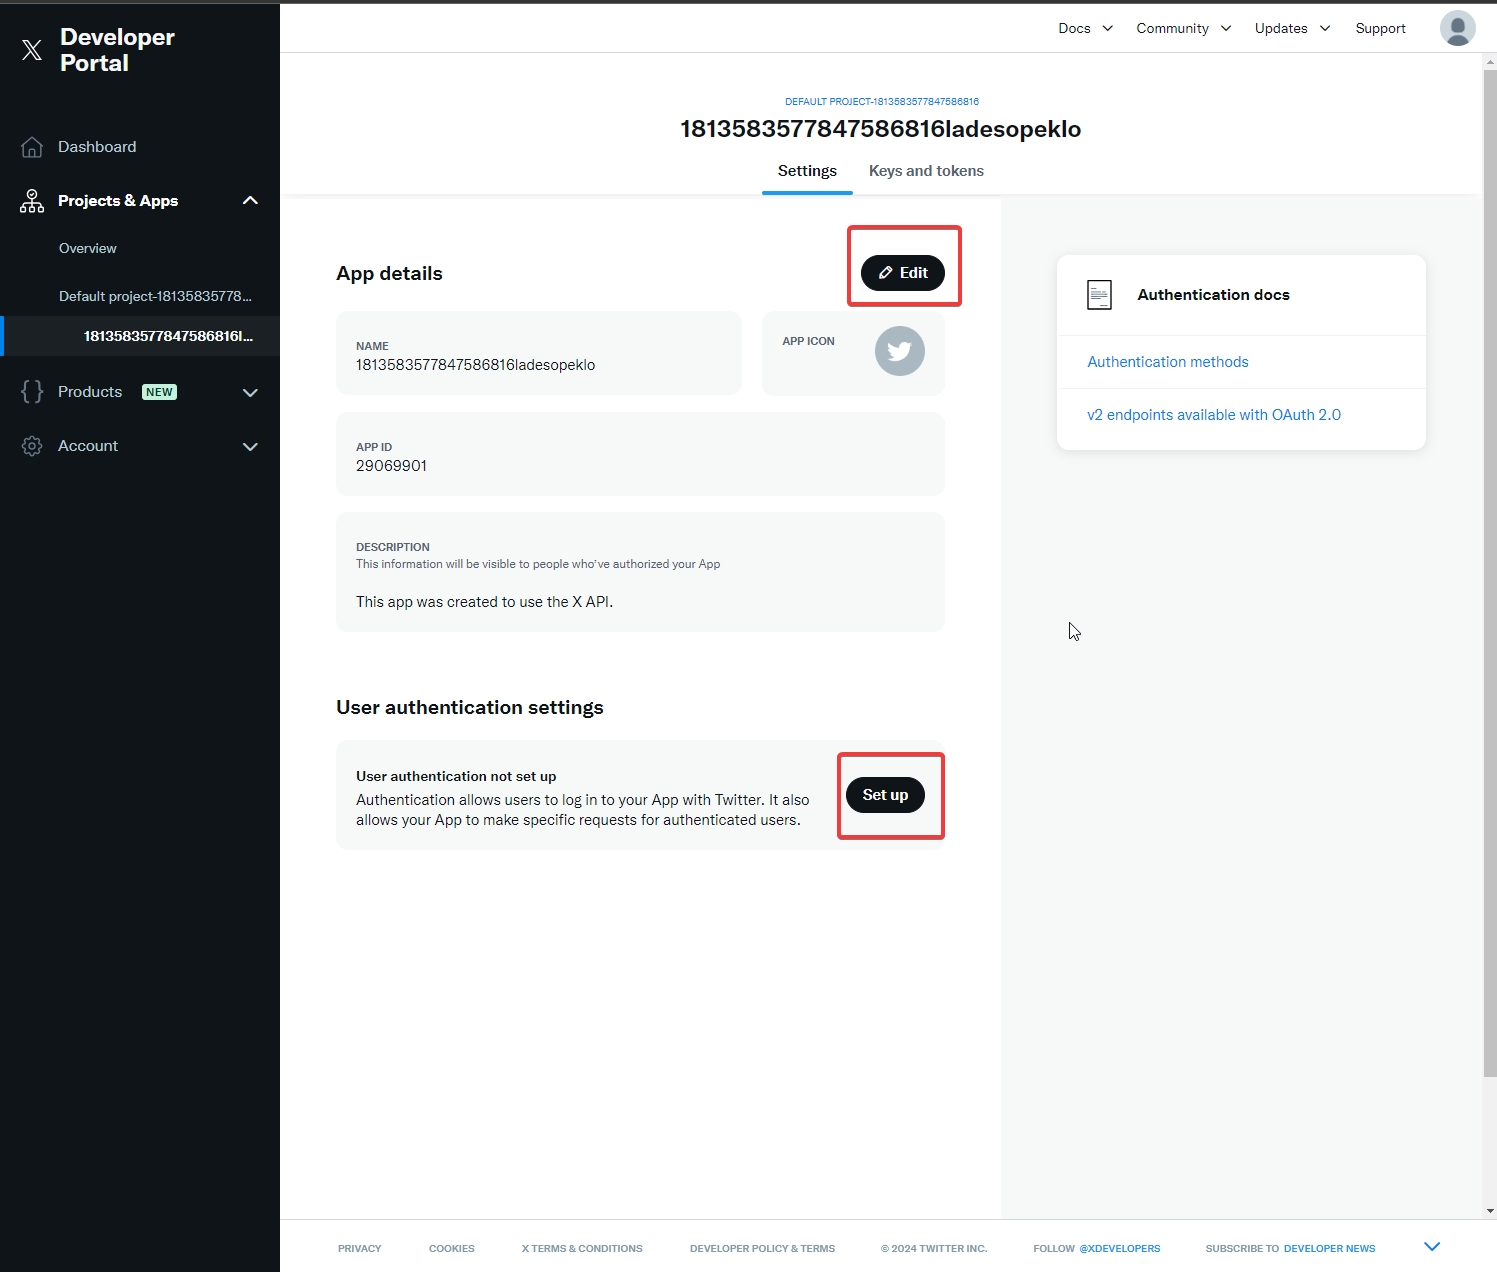This screenshot has width=1497, height=1272.
Task: Click the Account gear icon
Action: click(32, 446)
